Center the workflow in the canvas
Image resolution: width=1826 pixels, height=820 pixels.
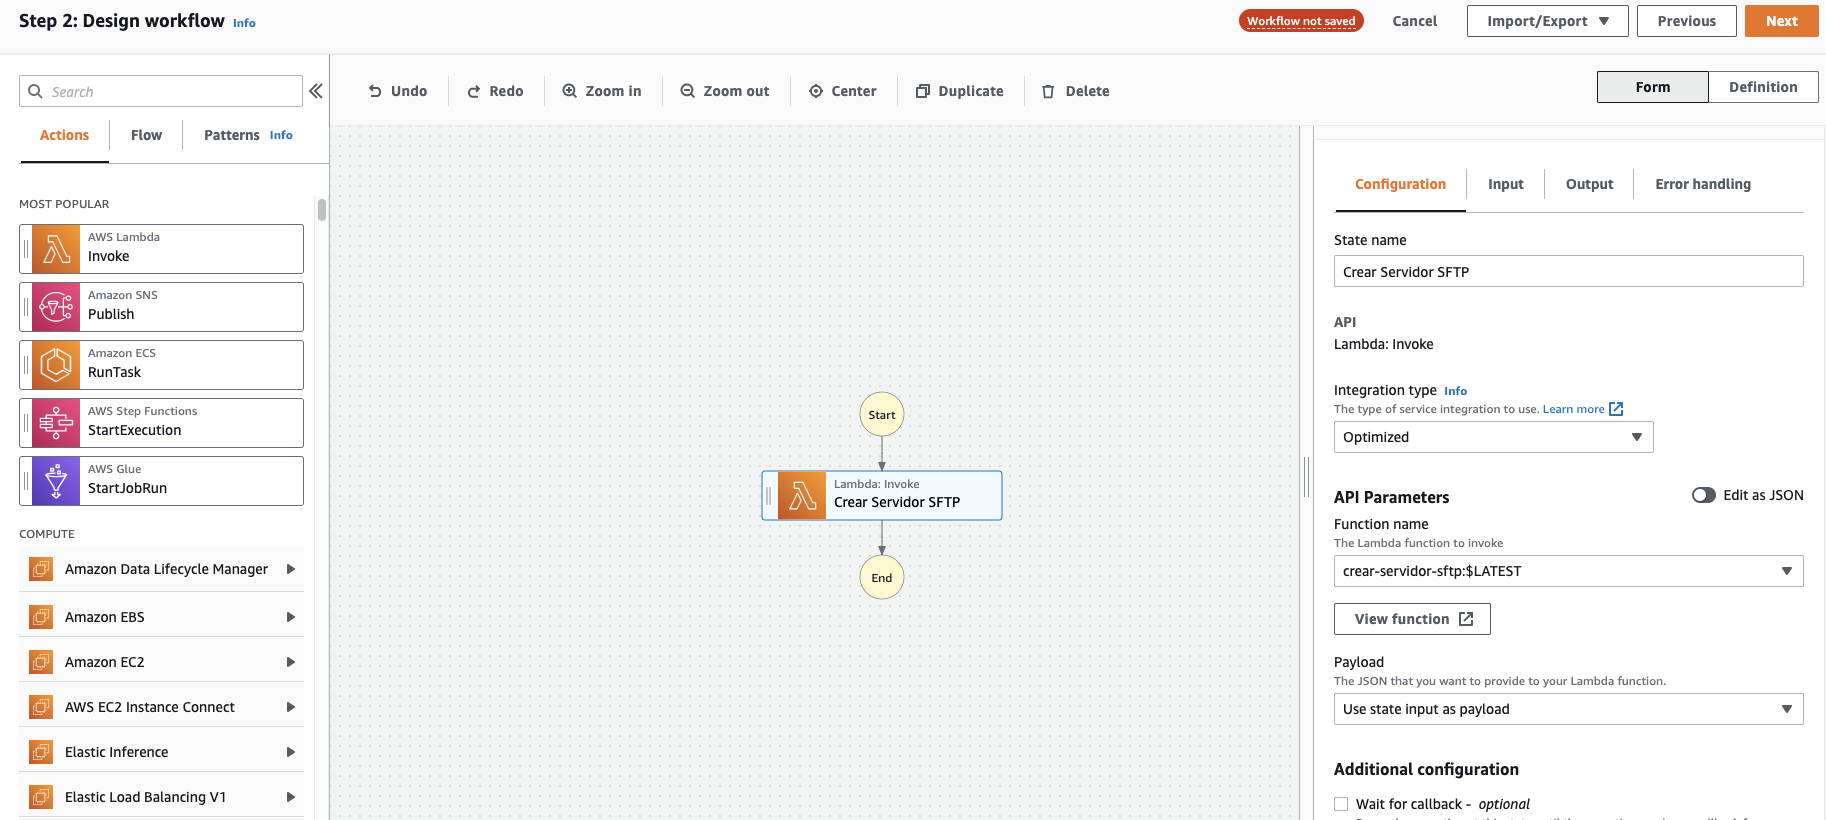tap(843, 91)
